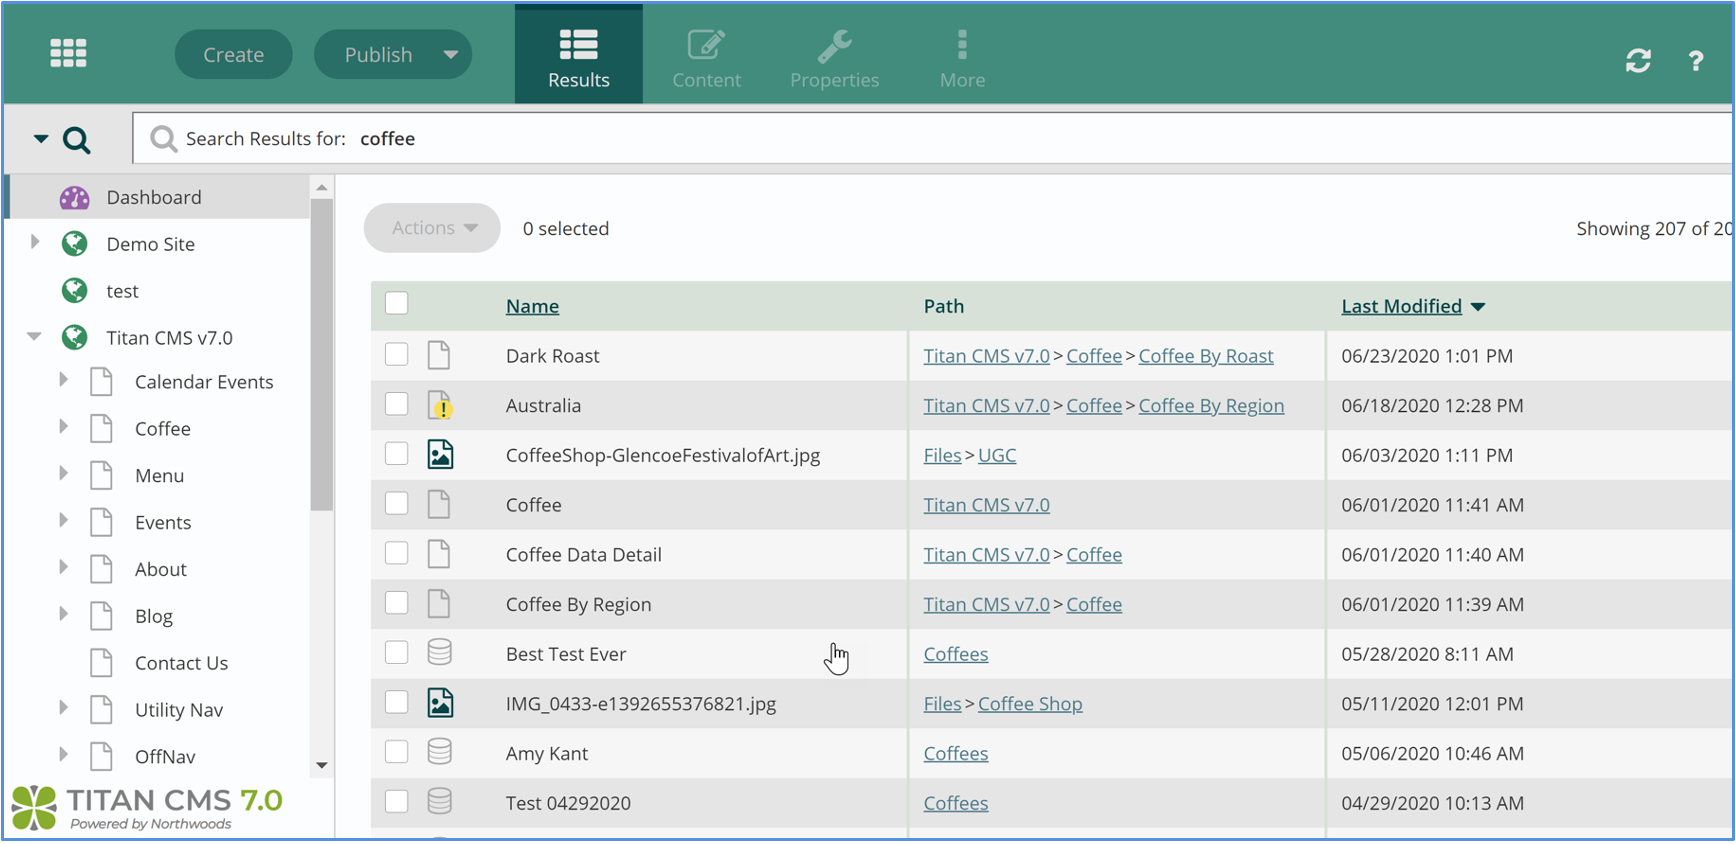Click the image icon for IMG_0433-e1392655376821.jpg
1736x844 pixels.
440,703
